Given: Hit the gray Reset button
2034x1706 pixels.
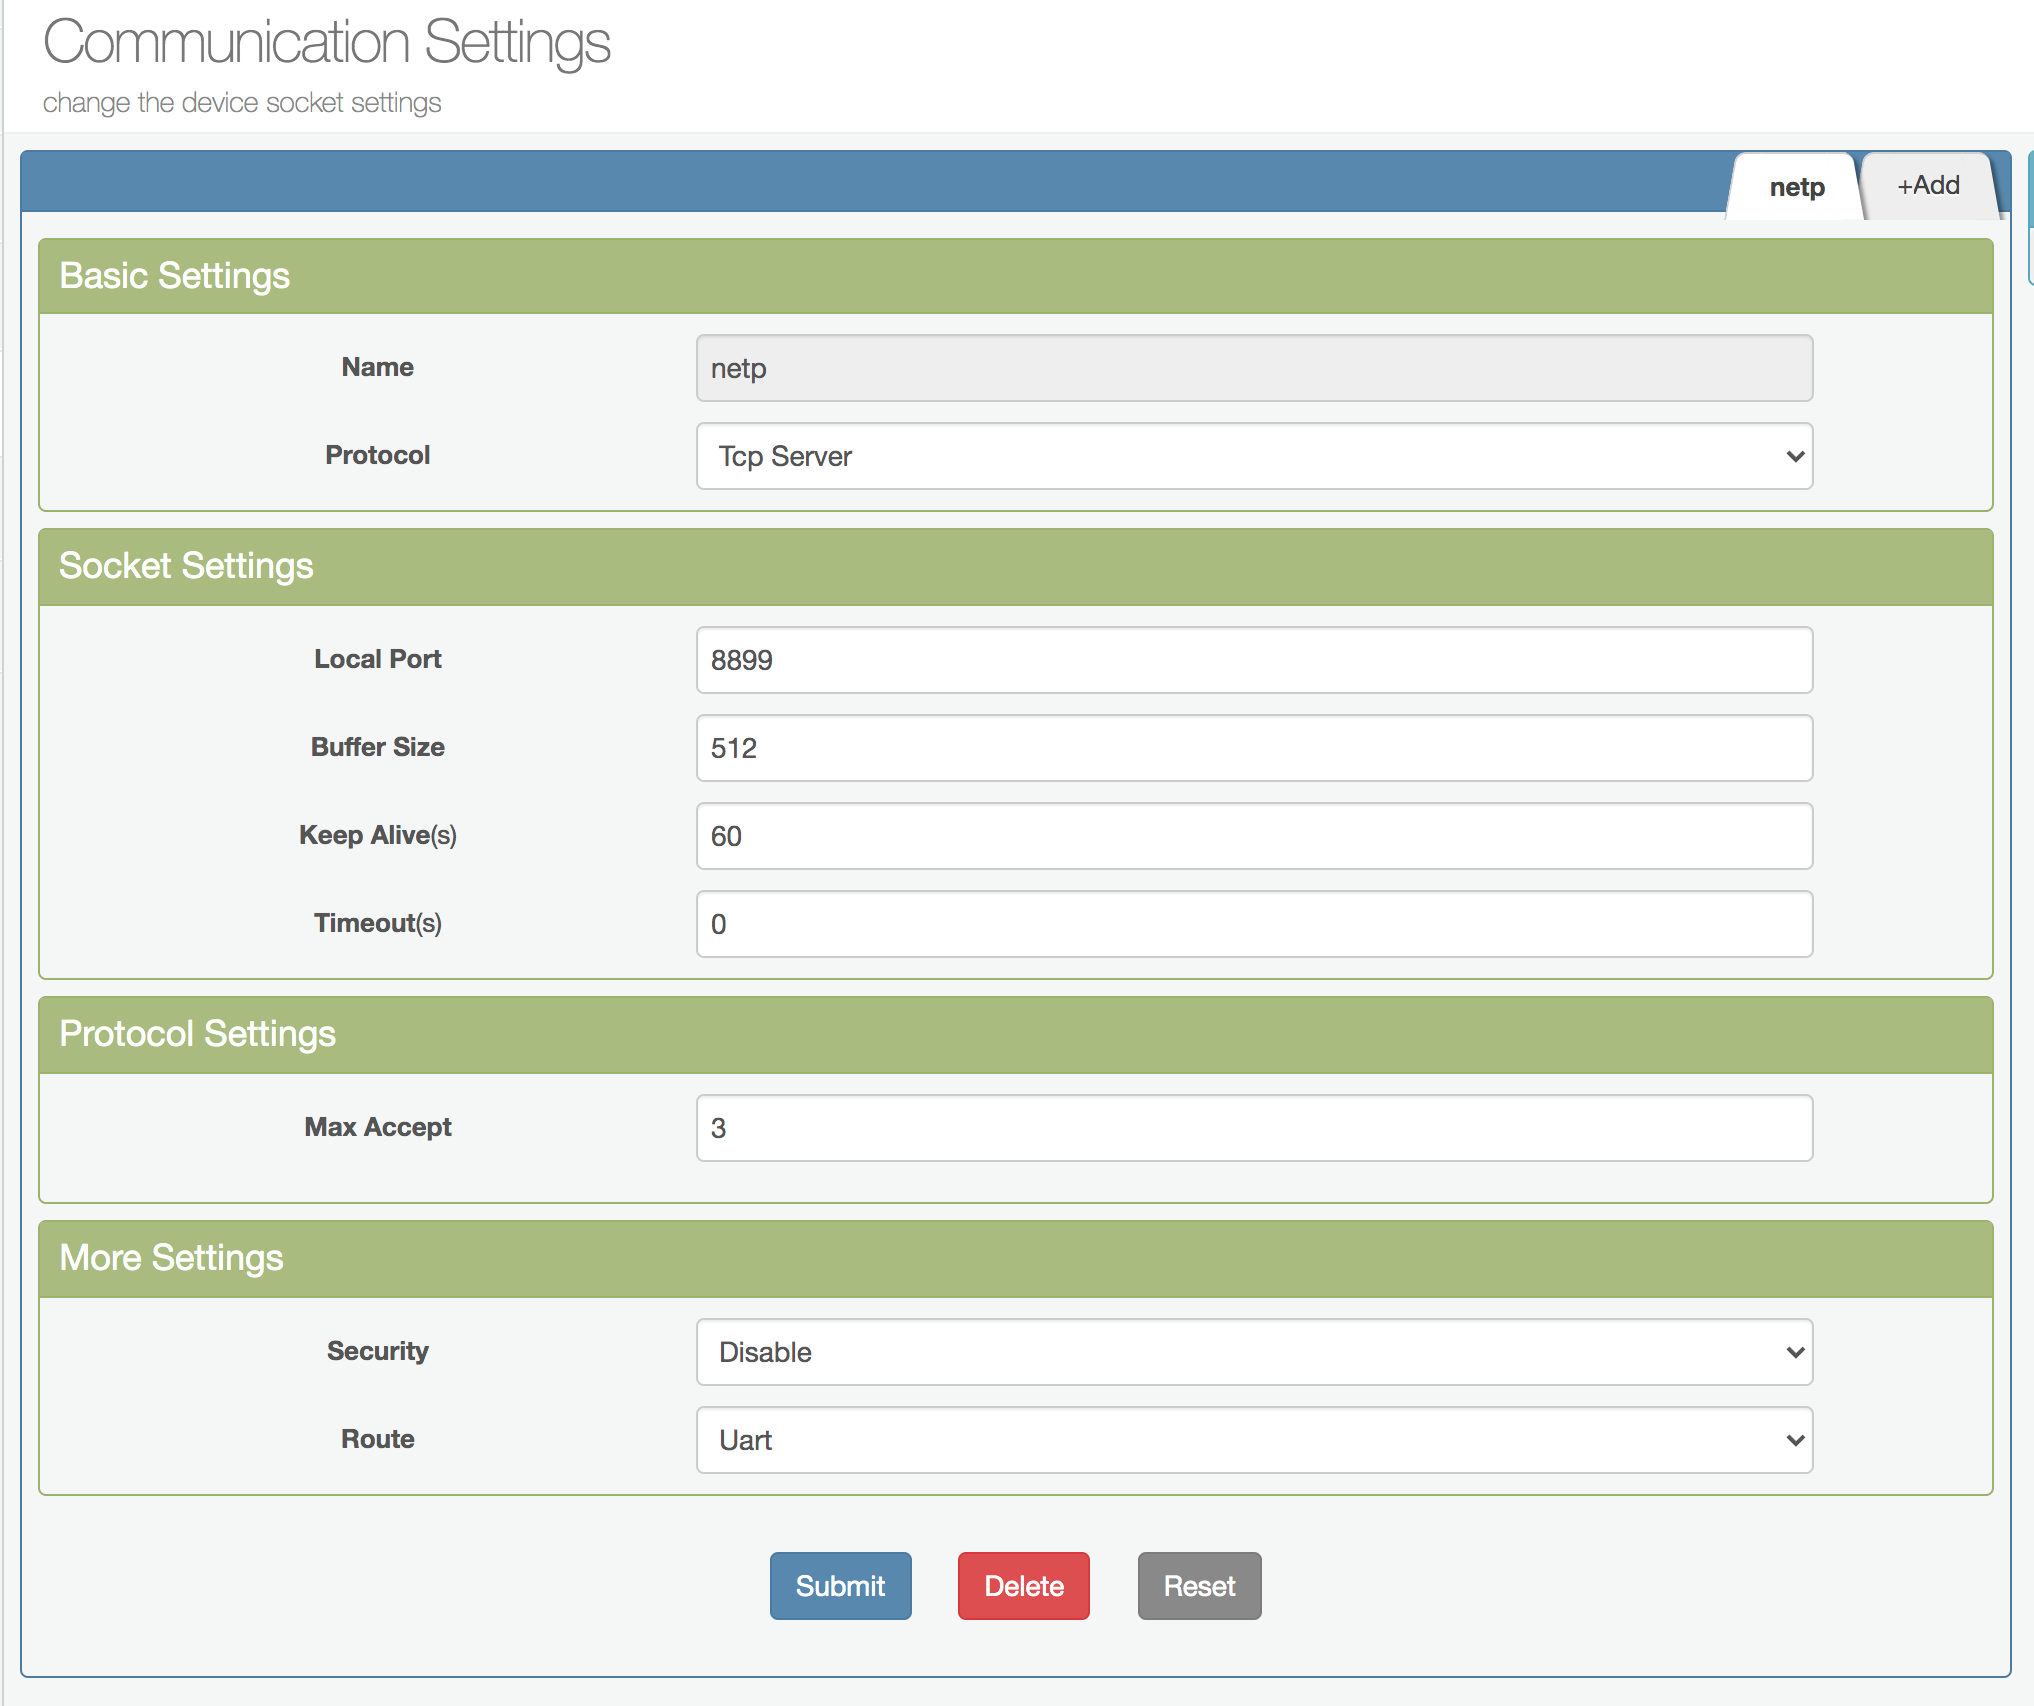Looking at the screenshot, I should pyautogui.click(x=1199, y=1586).
